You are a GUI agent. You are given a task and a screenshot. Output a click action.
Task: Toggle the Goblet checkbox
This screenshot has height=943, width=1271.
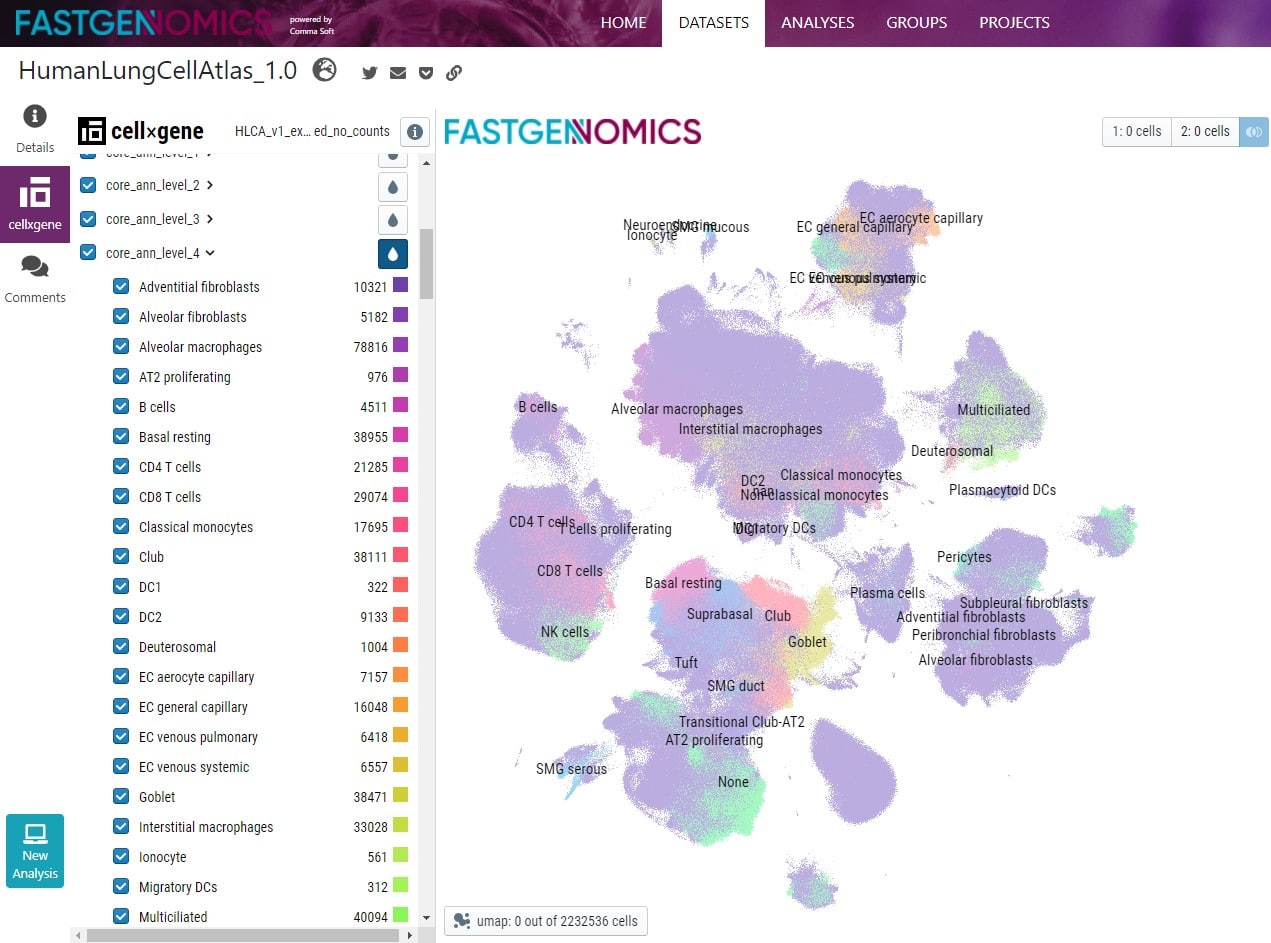121,797
